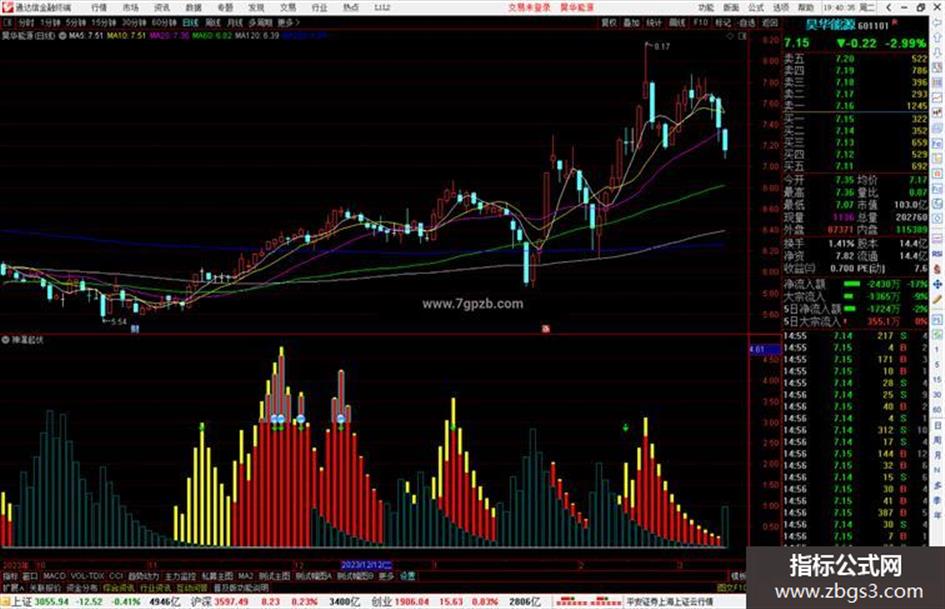Select the MACD indicator tab

[54, 576]
